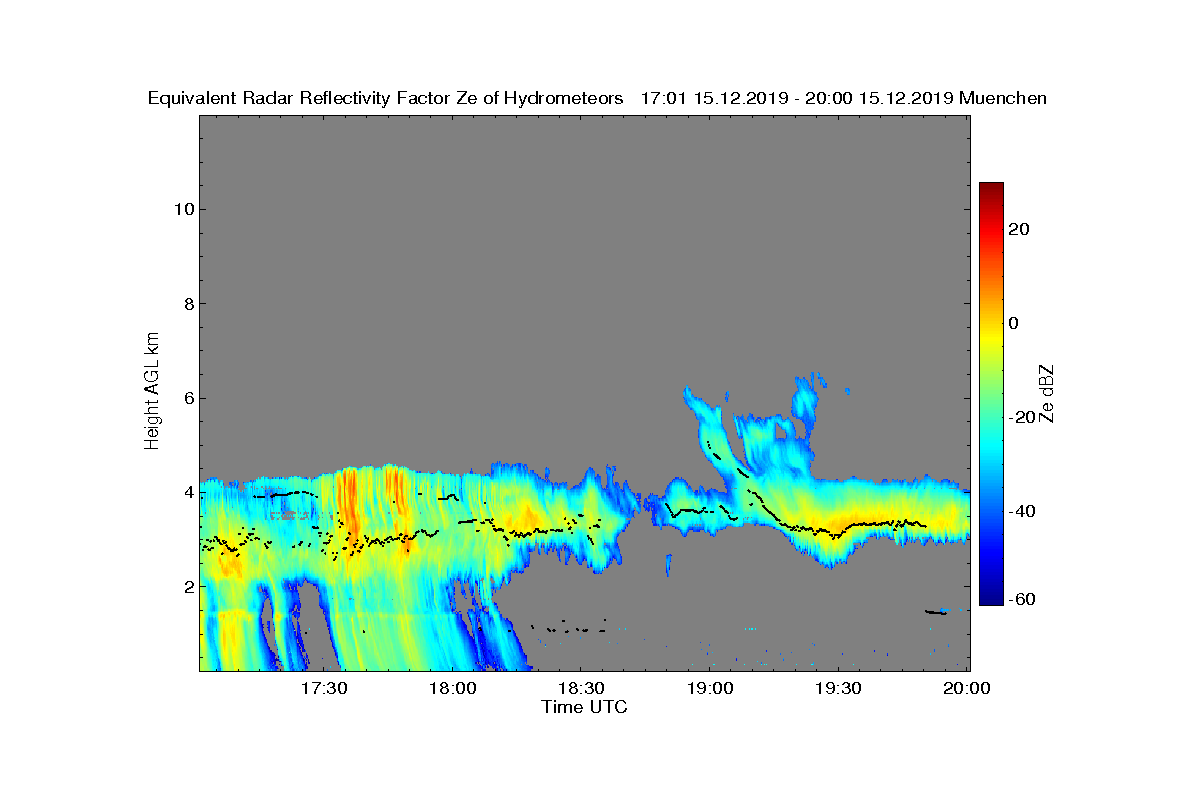Click the colorbar tick label 0
1200x800 pixels.
(1015, 323)
